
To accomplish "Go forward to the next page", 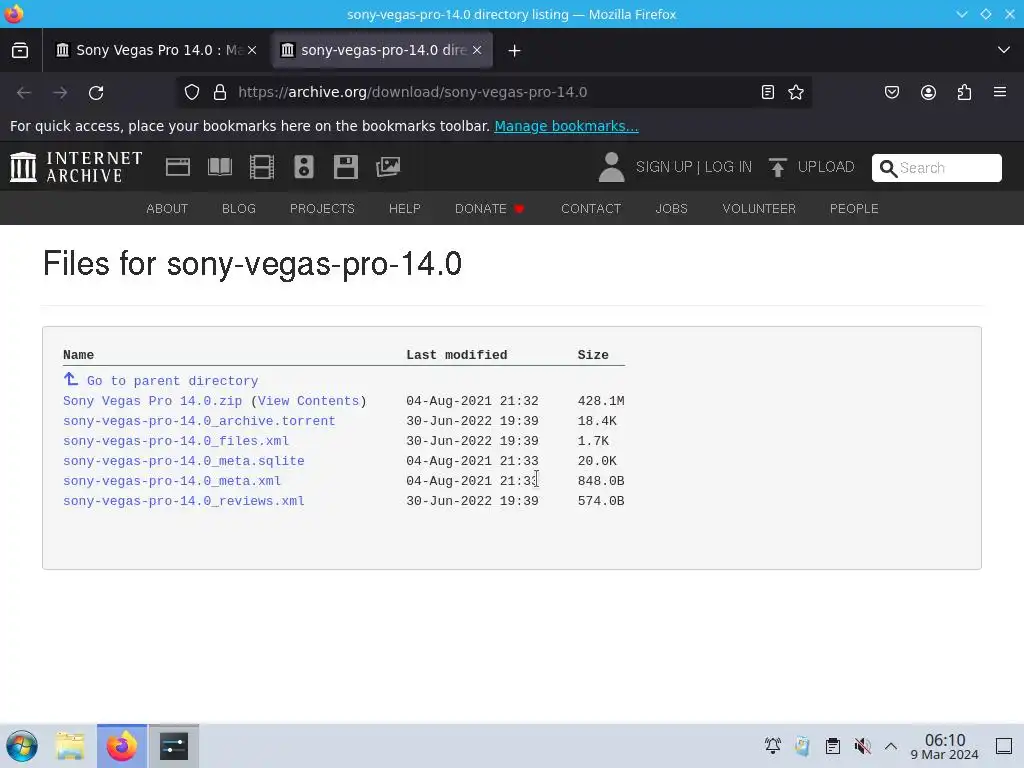I will pyautogui.click(x=60, y=93).
